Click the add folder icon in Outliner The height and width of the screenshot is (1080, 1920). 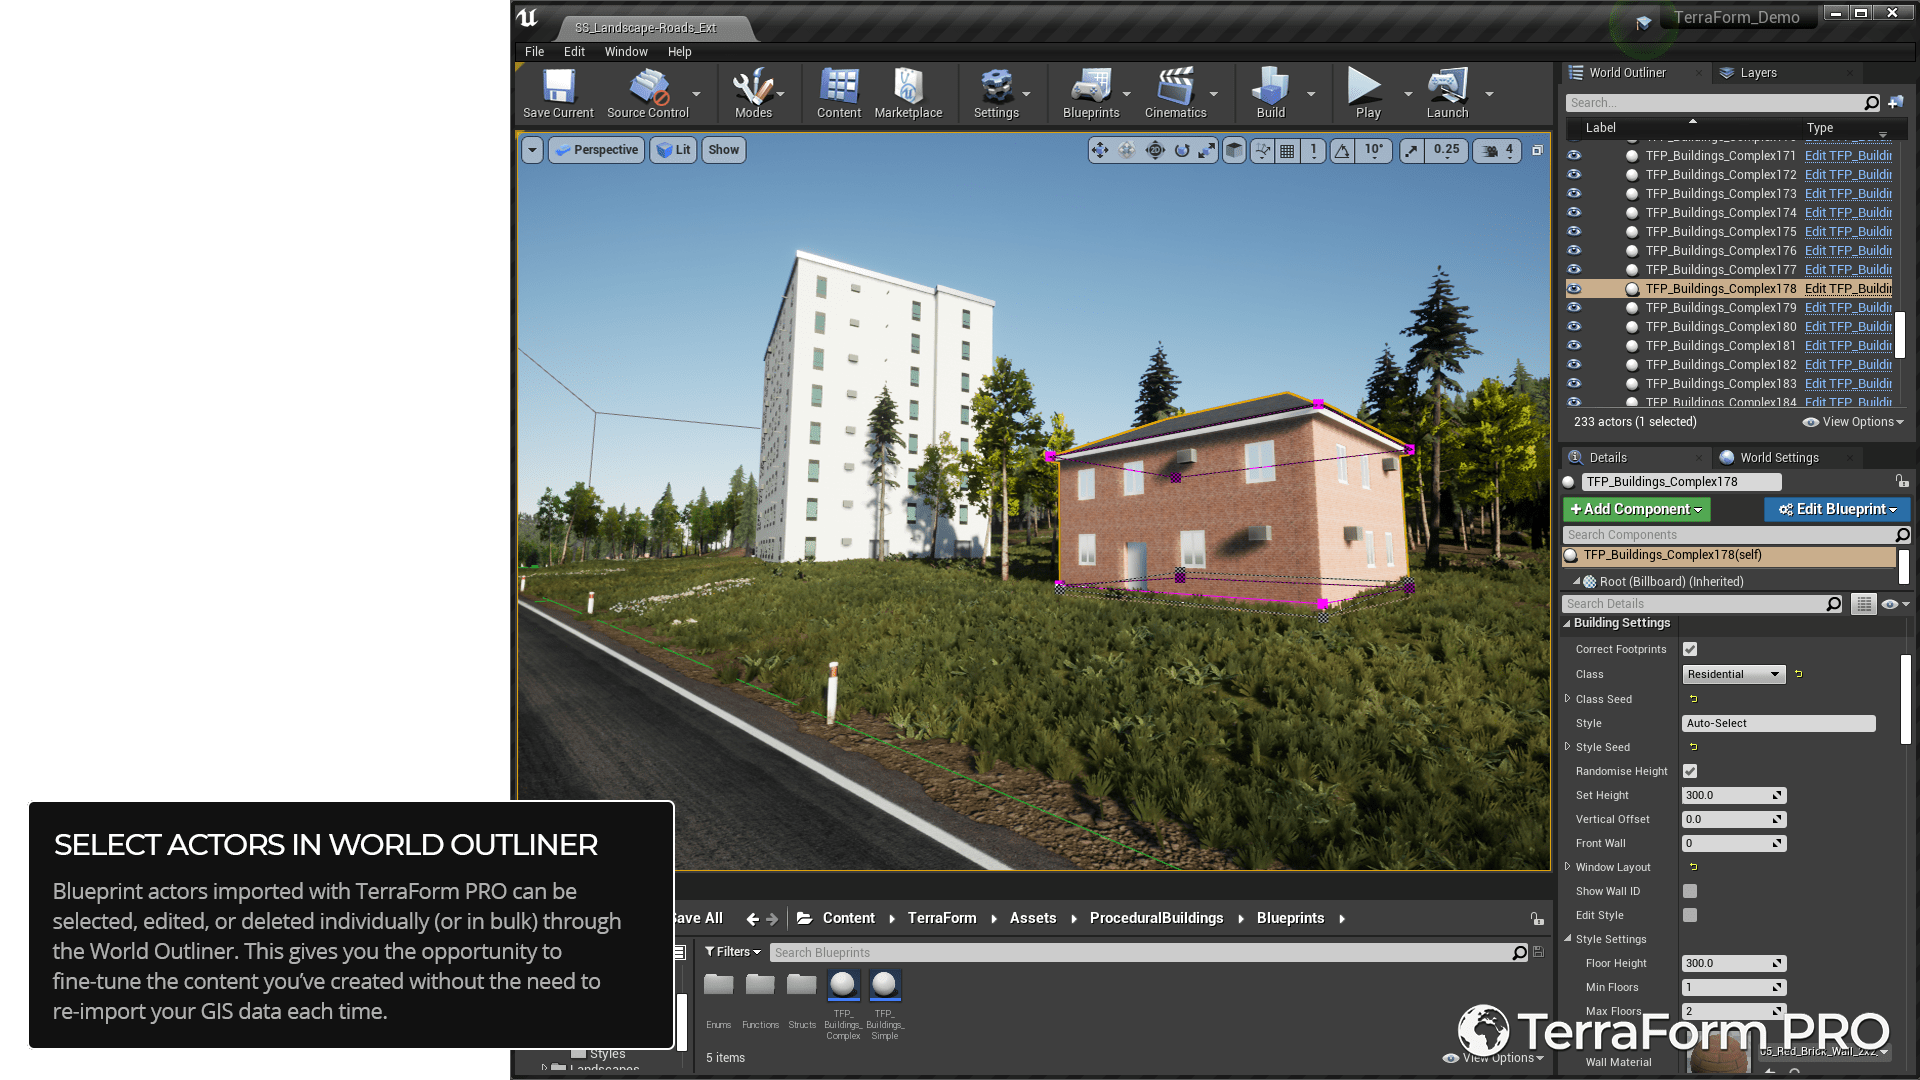click(x=1895, y=103)
